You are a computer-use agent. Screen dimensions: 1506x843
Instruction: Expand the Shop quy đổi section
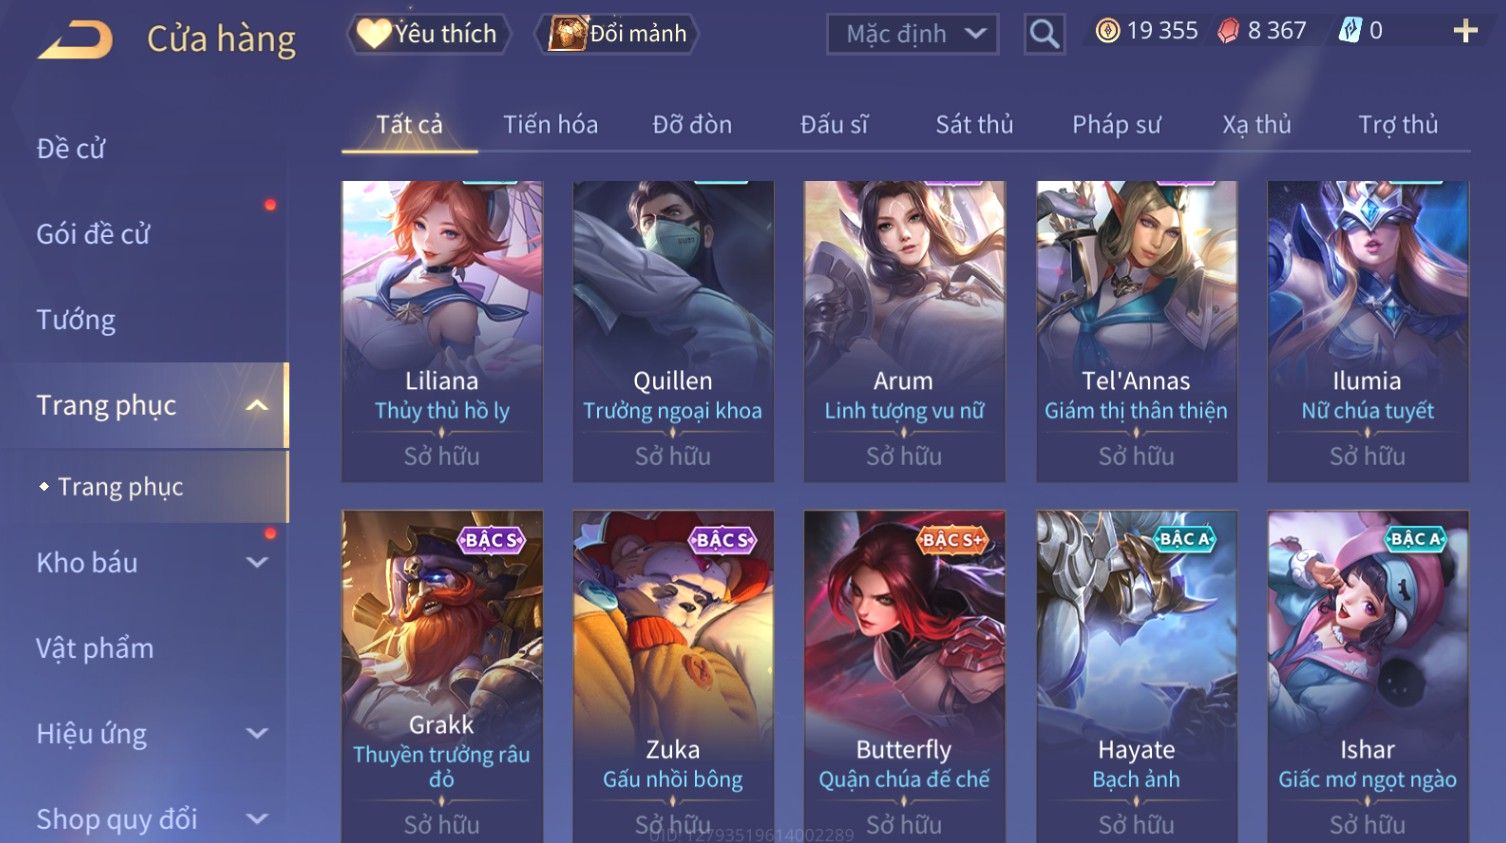click(257, 819)
